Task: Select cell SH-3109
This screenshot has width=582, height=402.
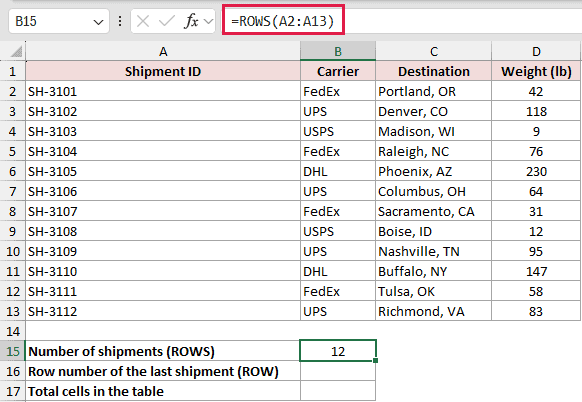Action: point(163,252)
